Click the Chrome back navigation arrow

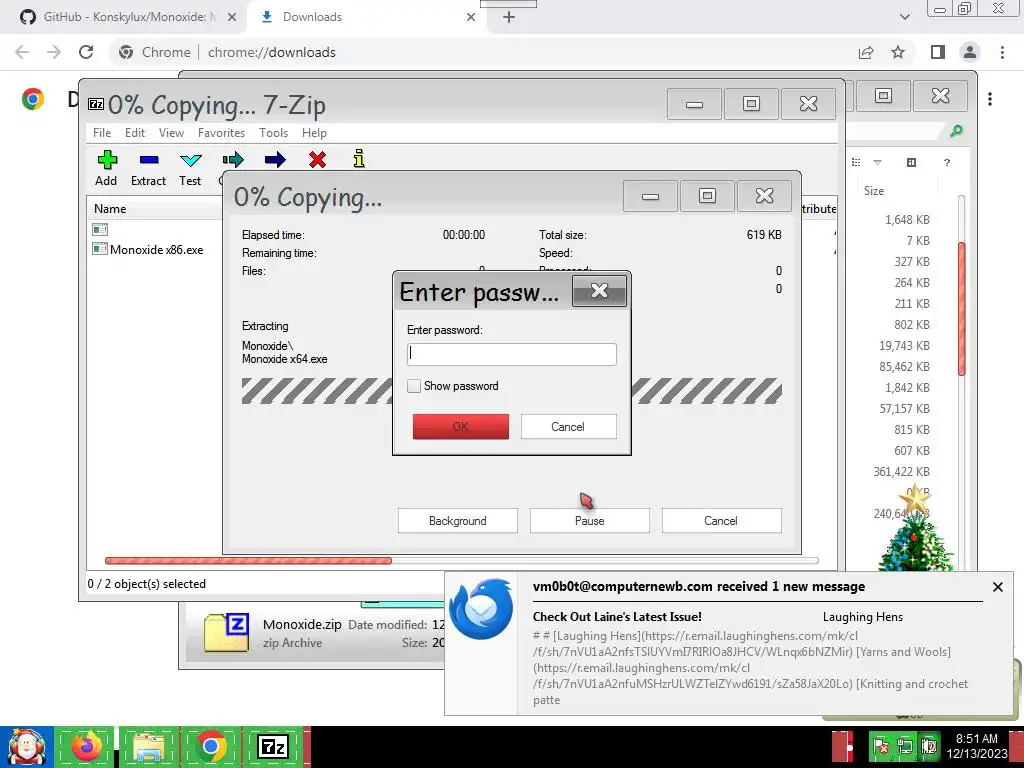[x=22, y=52]
